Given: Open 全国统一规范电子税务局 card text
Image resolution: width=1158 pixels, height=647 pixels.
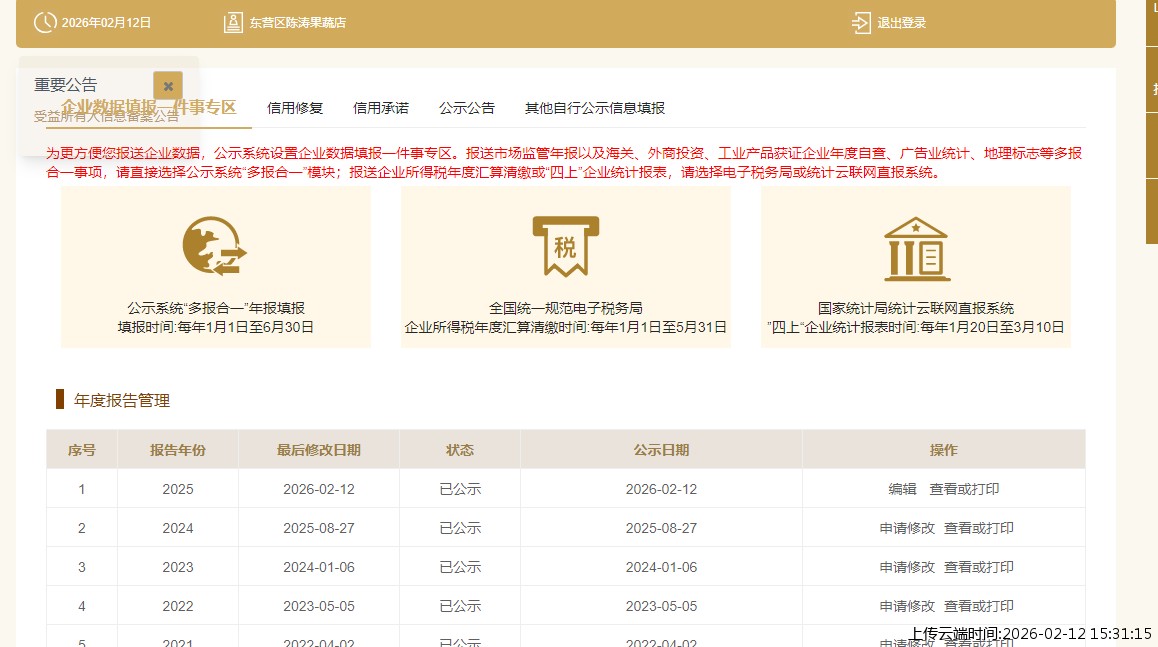Looking at the screenshot, I should coord(565,308).
